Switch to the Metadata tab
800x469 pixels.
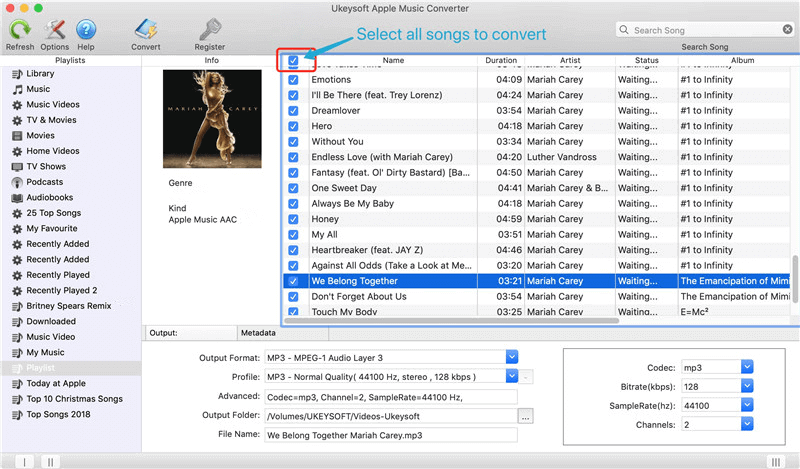pyautogui.click(x=283, y=333)
